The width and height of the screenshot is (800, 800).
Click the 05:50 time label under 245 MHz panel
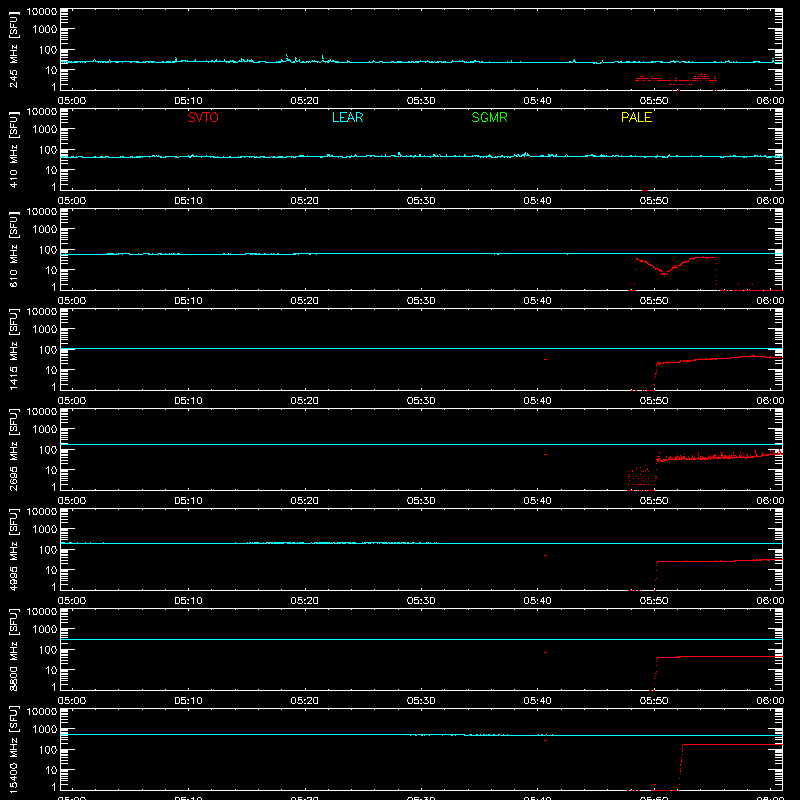[654, 101]
